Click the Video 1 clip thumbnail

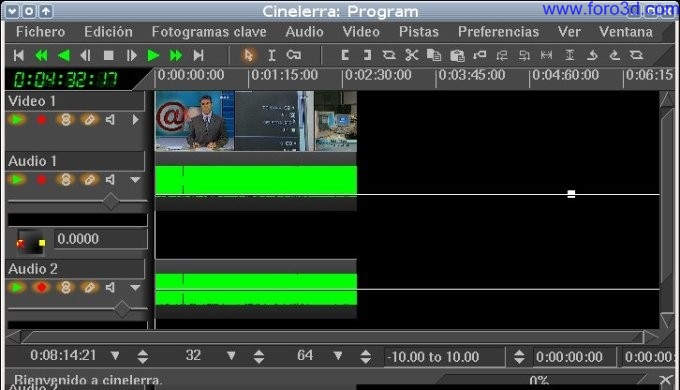pos(256,121)
